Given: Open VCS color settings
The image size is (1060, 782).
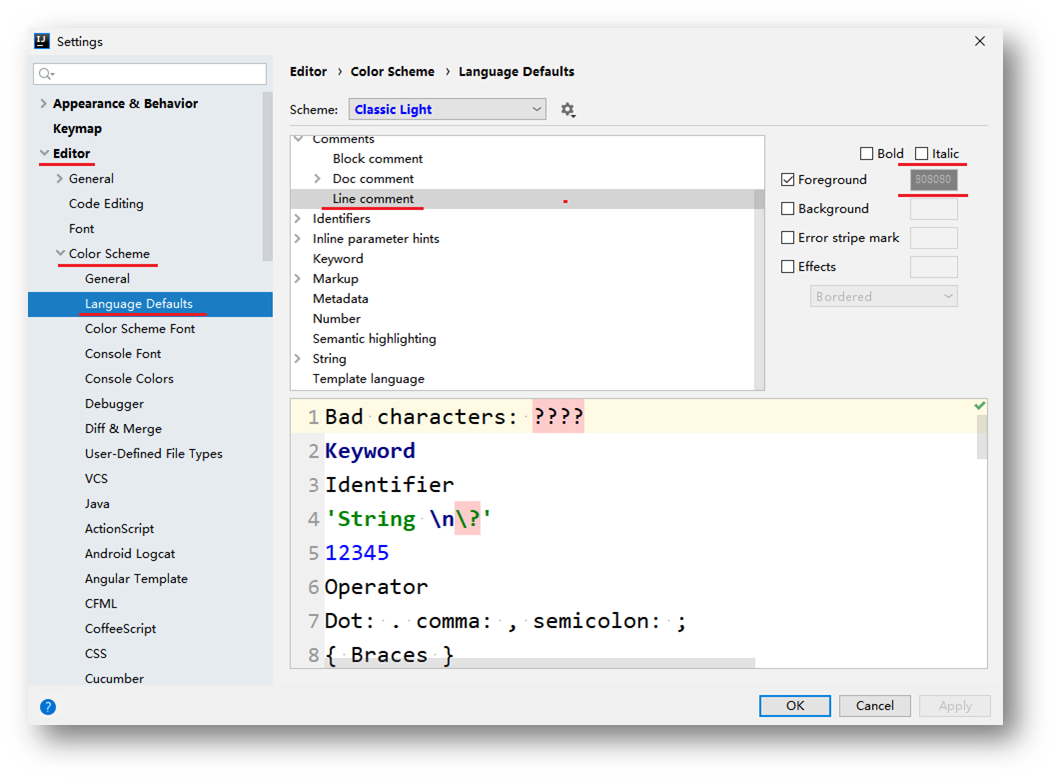Looking at the screenshot, I should [96, 479].
